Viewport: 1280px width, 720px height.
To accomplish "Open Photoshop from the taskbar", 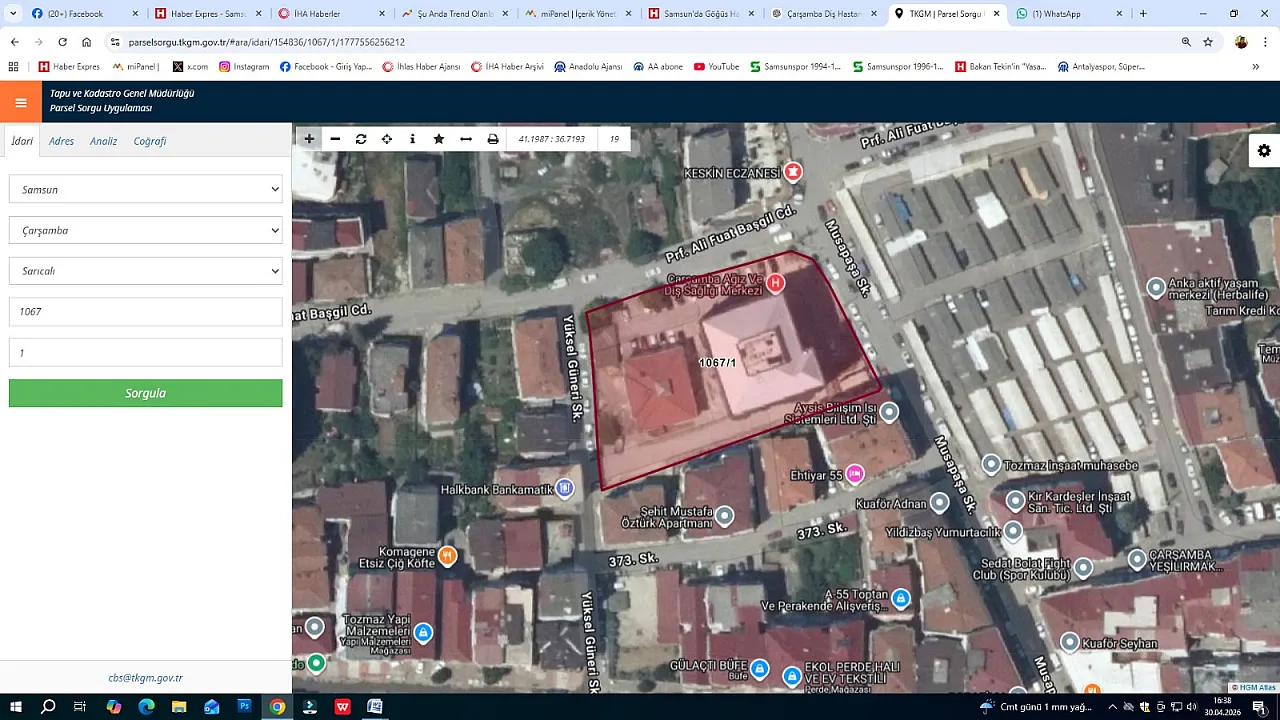I will pos(244,706).
